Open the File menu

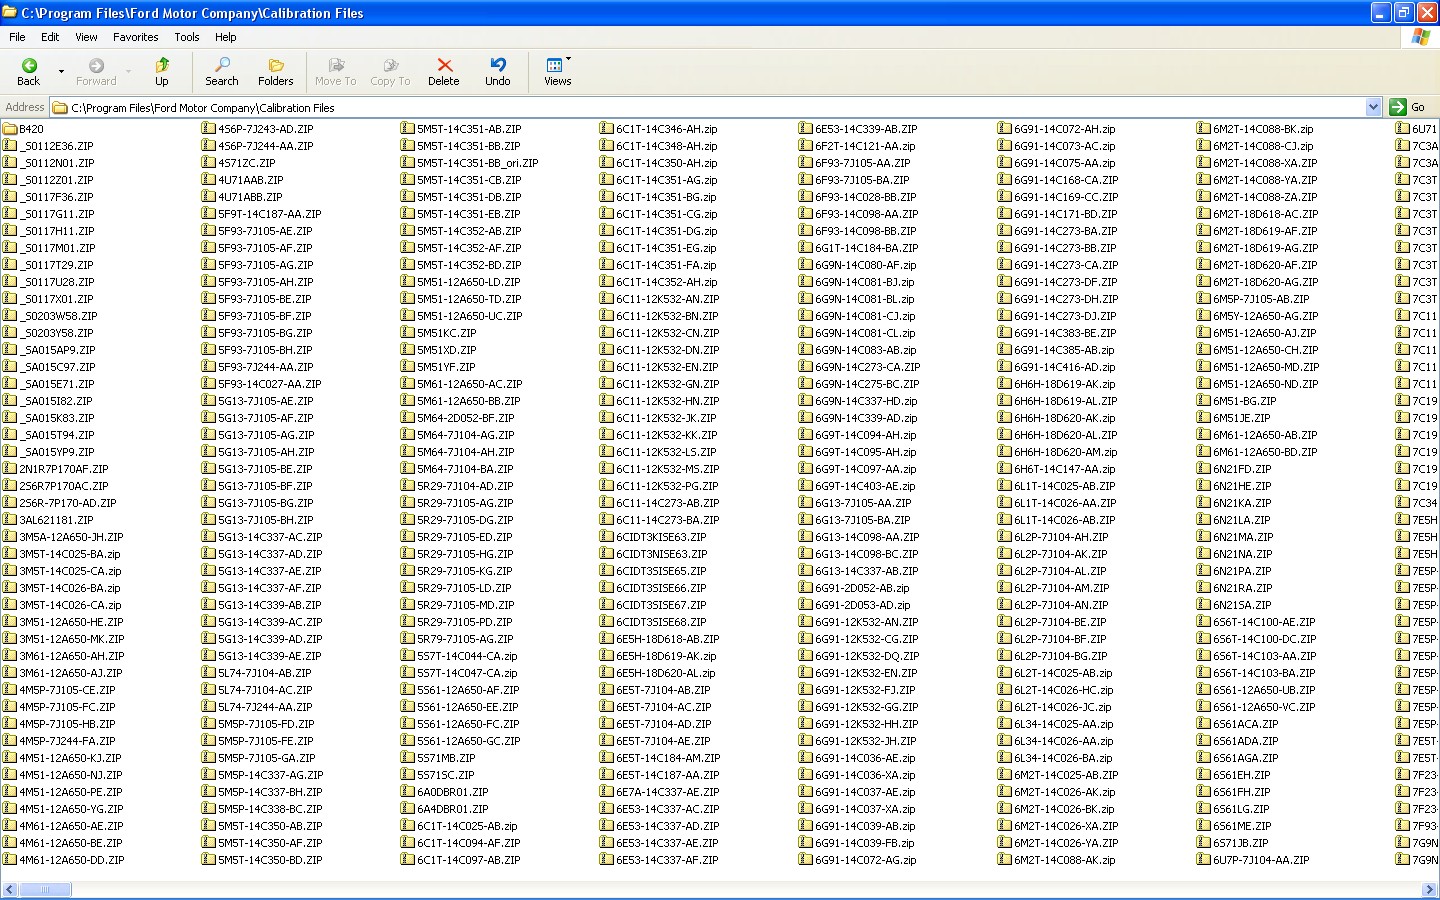(17, 37)
